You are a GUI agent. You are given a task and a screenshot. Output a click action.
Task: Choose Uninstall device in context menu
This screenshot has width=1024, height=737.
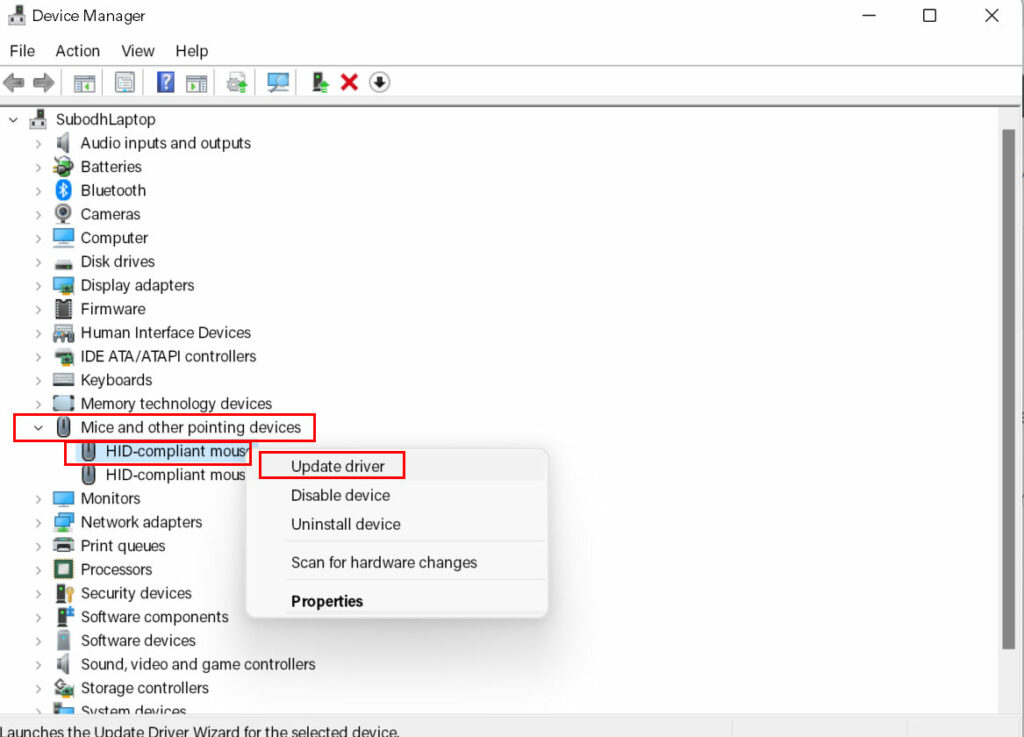pyautogui.click(x=345, y=524)
